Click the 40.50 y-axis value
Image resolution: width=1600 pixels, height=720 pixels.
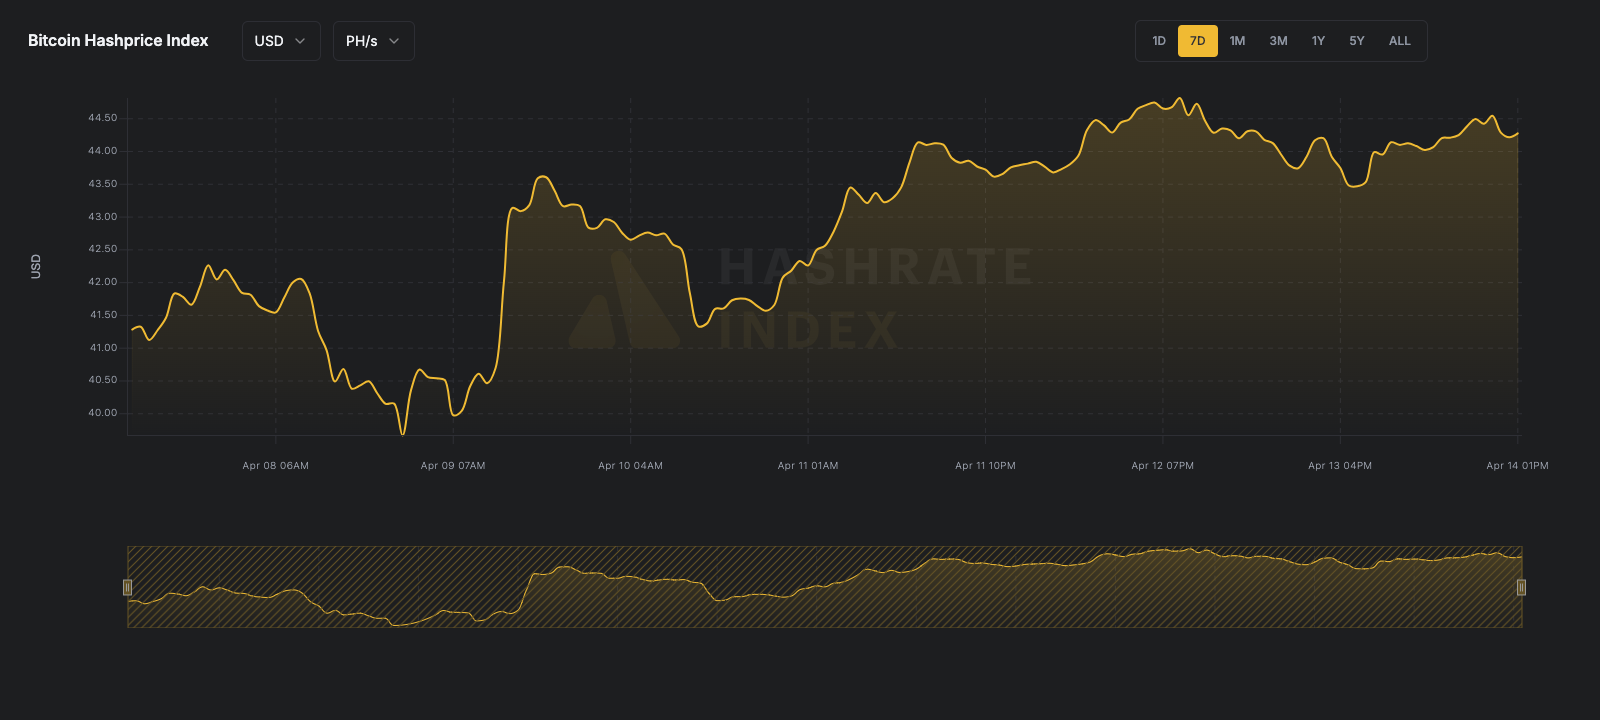pyautogui.click(x=102, y=380)
